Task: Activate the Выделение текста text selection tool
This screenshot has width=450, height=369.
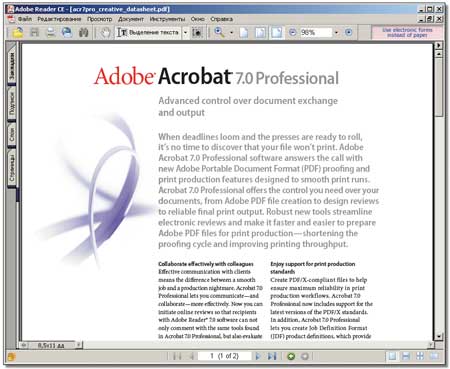Action: point(148,32)
